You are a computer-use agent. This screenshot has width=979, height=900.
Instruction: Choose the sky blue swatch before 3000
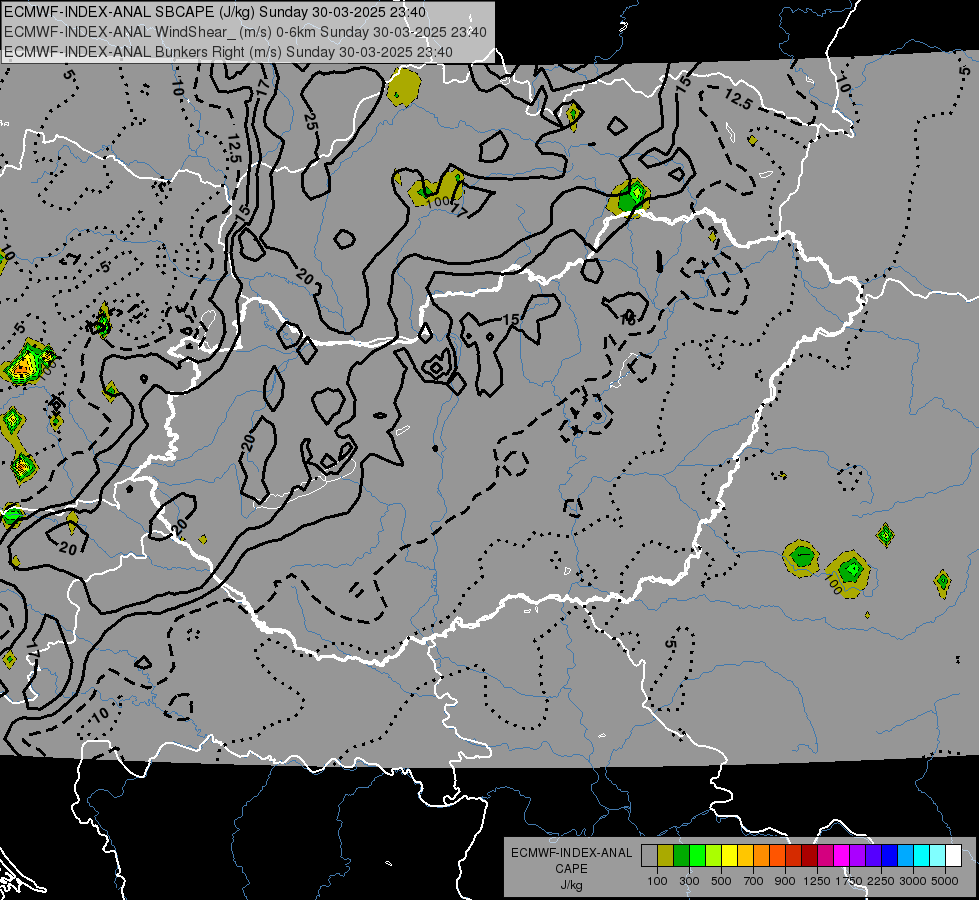tap(905, 856)
